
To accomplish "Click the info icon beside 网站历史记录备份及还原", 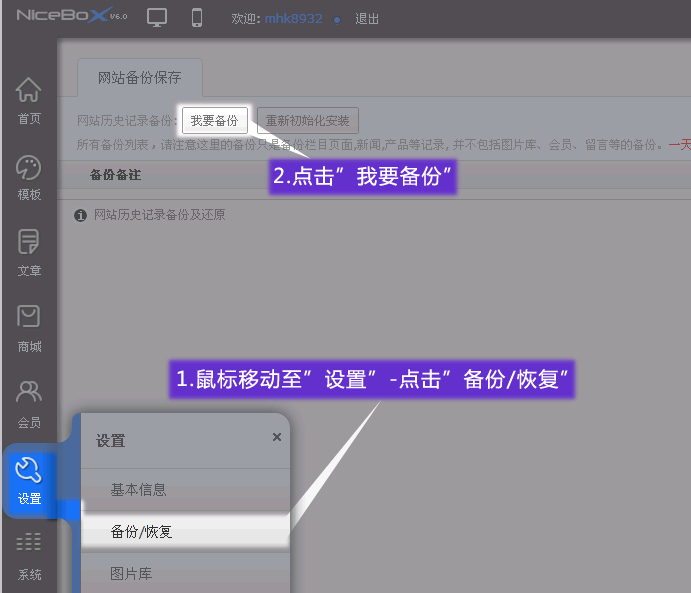I will [x=81, y=215].
